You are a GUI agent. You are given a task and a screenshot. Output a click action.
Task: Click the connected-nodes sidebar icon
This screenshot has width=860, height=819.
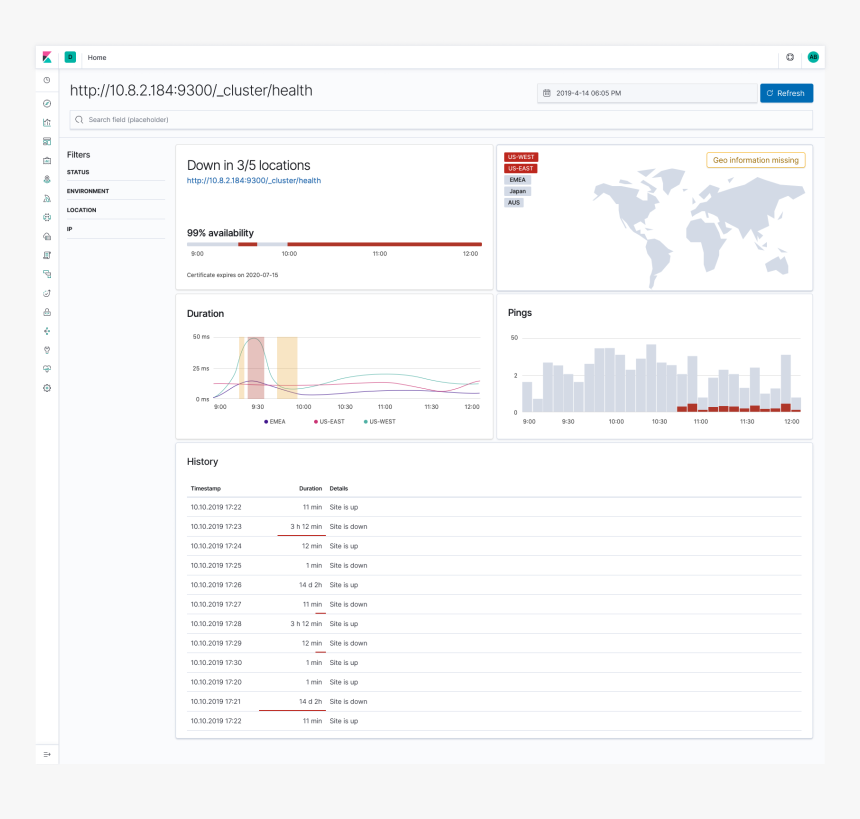pos(47,331)
